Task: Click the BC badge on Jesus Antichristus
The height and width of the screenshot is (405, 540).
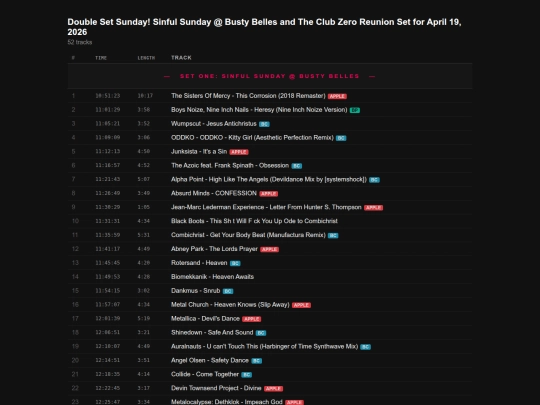Action: click(264, 124)
